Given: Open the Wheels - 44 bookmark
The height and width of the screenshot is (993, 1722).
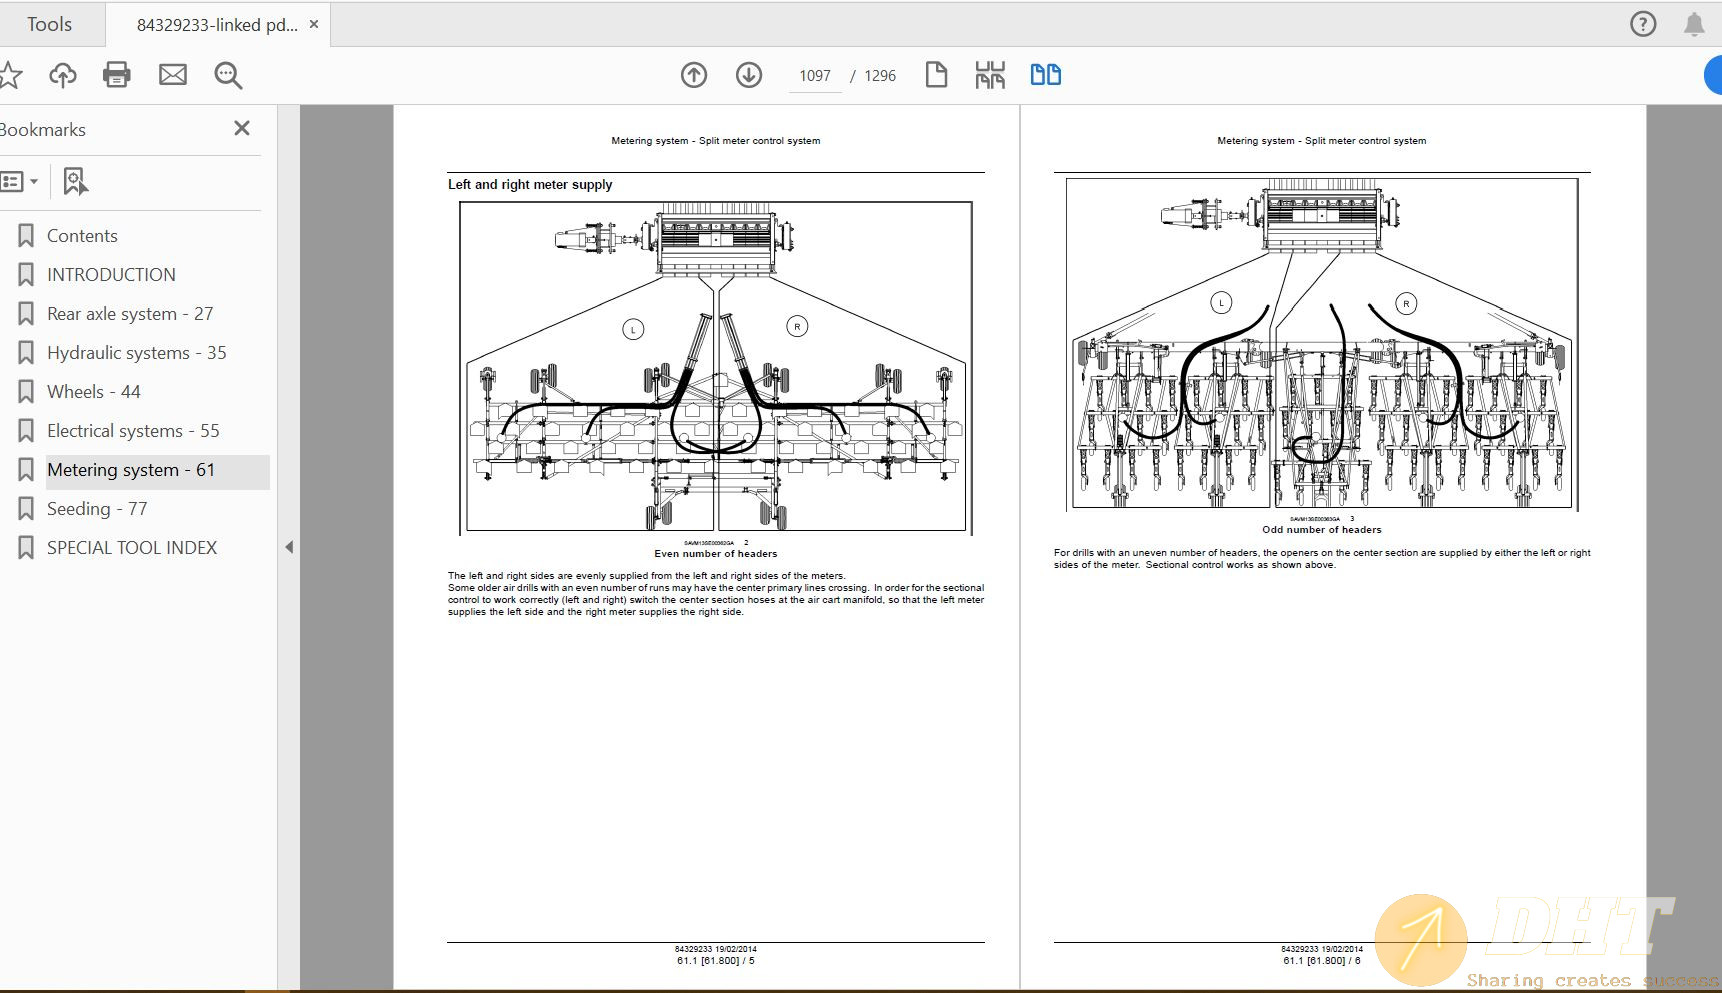Looking at the screenshot, I should pos(94,392).
